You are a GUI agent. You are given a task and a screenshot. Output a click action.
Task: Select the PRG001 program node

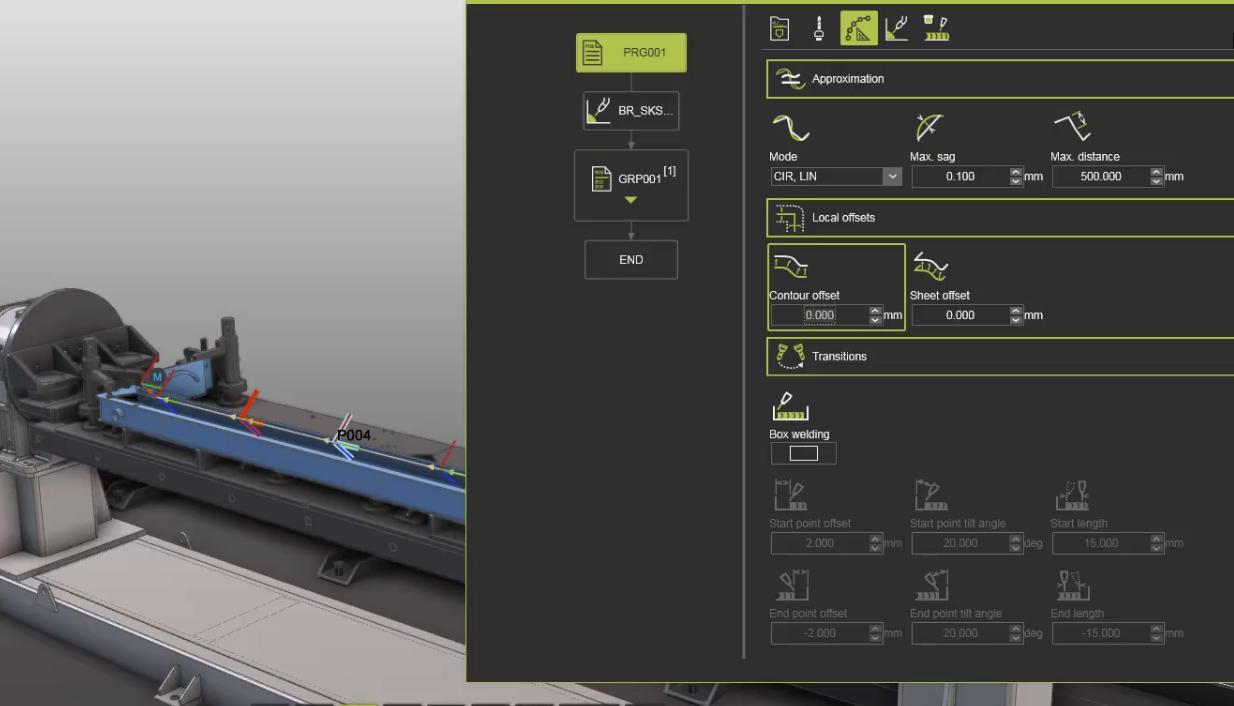tap(631, 53)
